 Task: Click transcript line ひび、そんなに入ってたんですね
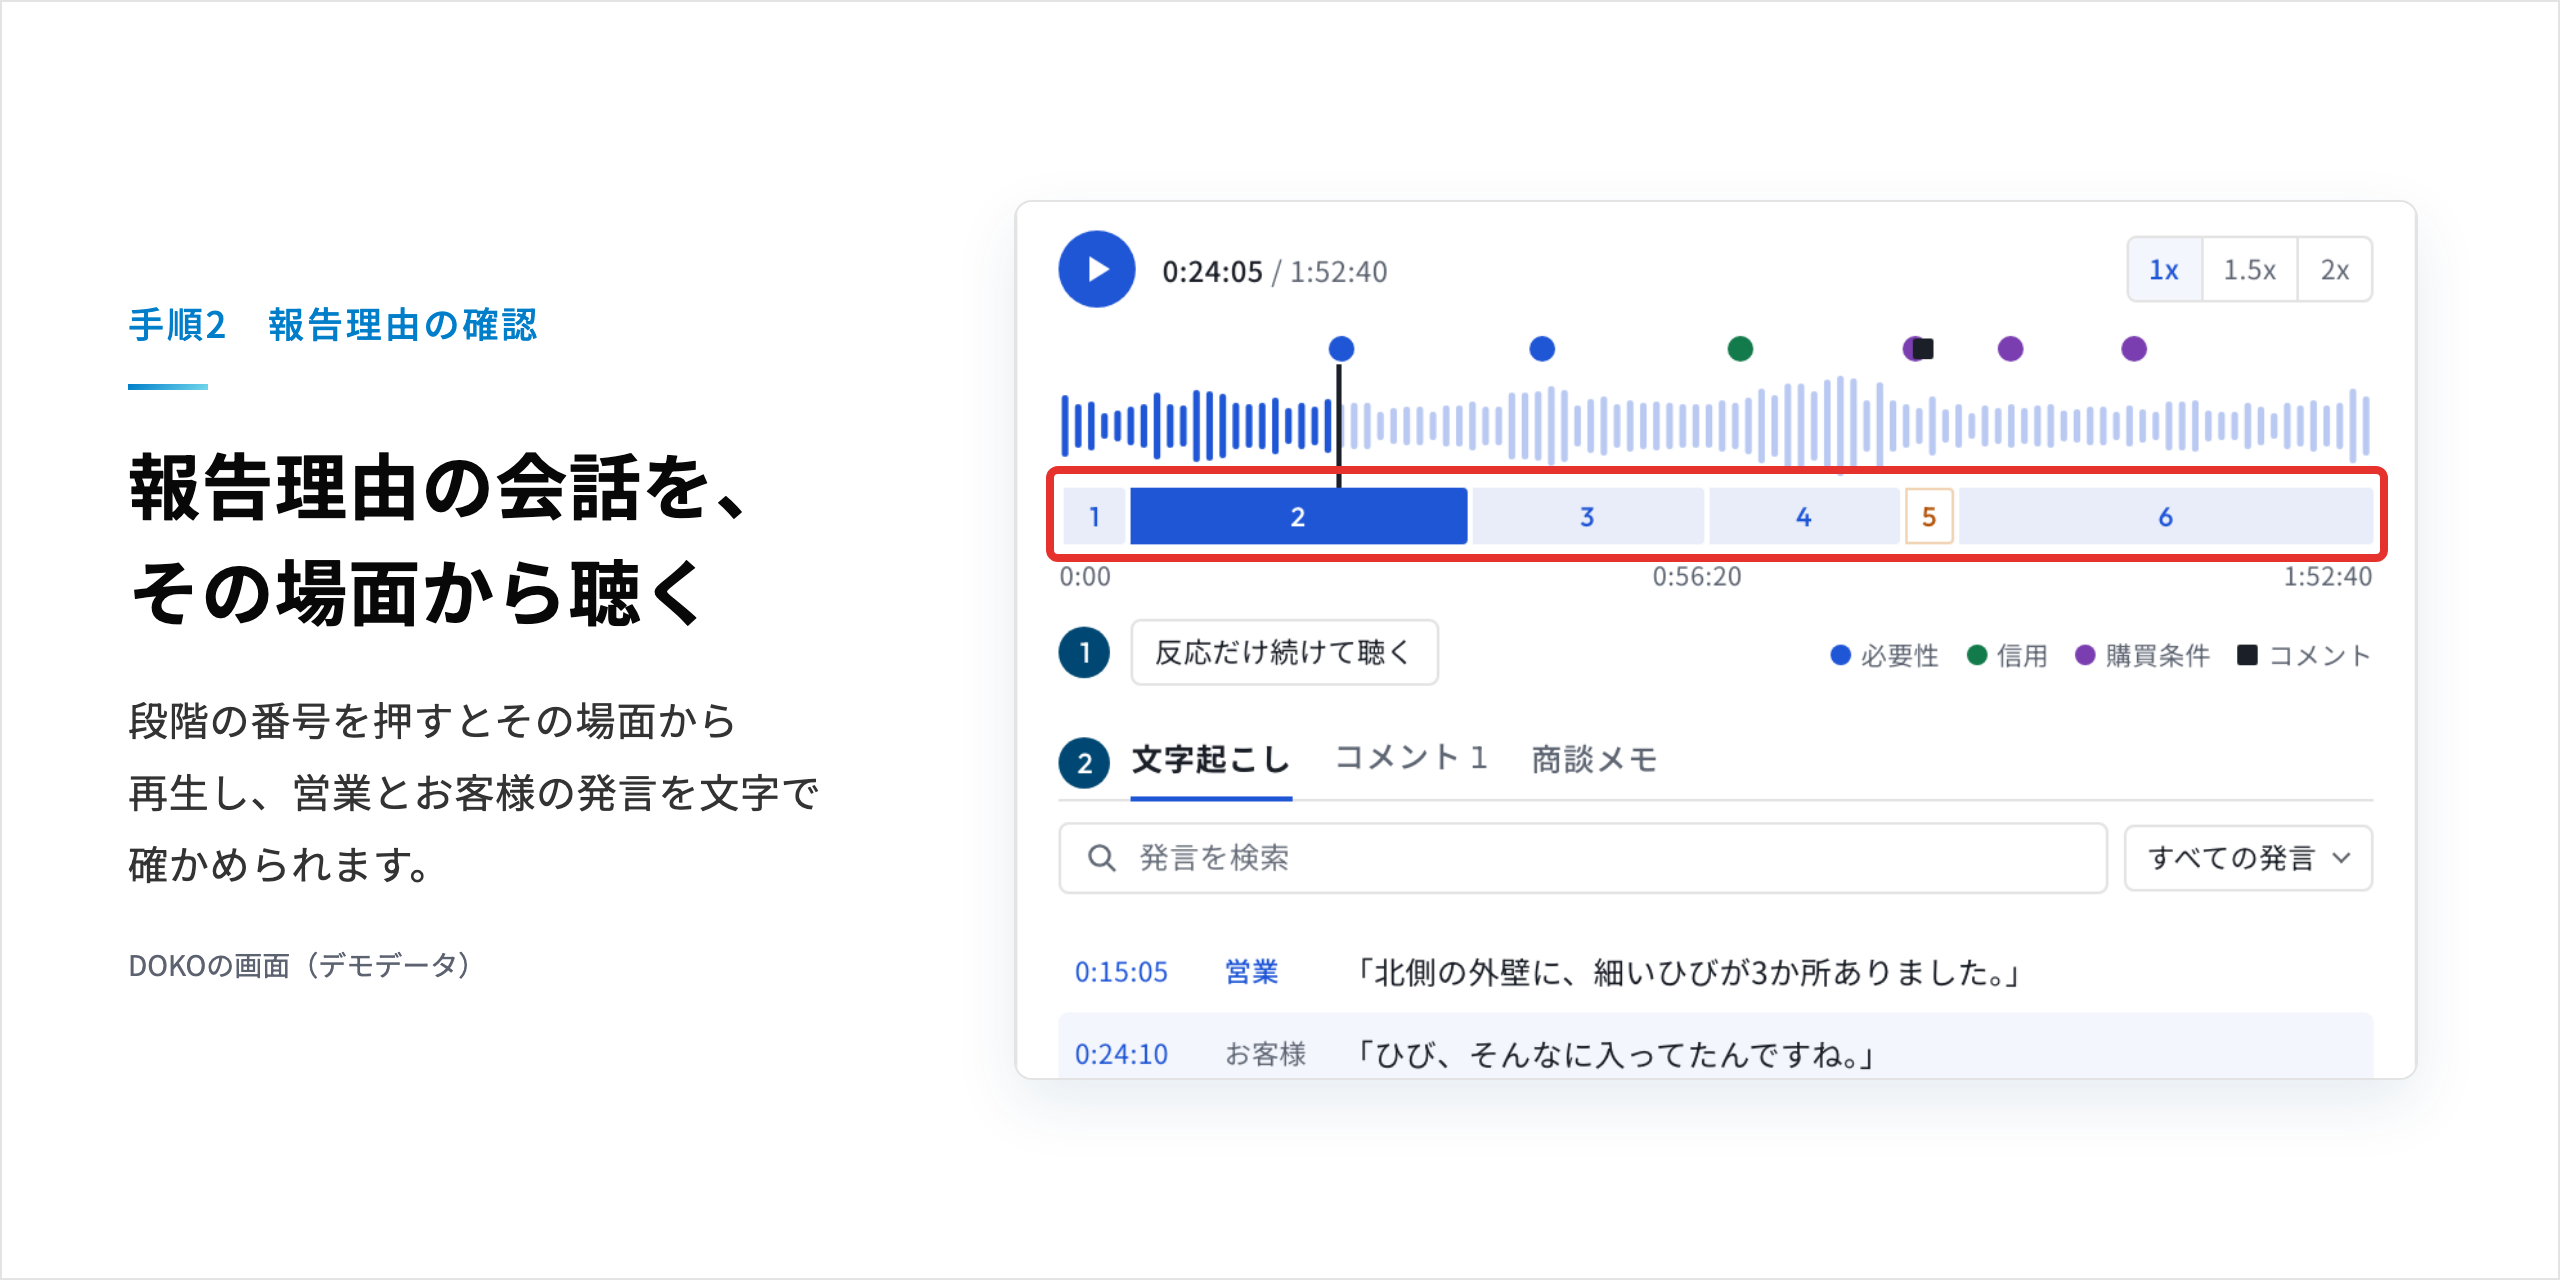pyautogui.click(x=1613, y=1054)
